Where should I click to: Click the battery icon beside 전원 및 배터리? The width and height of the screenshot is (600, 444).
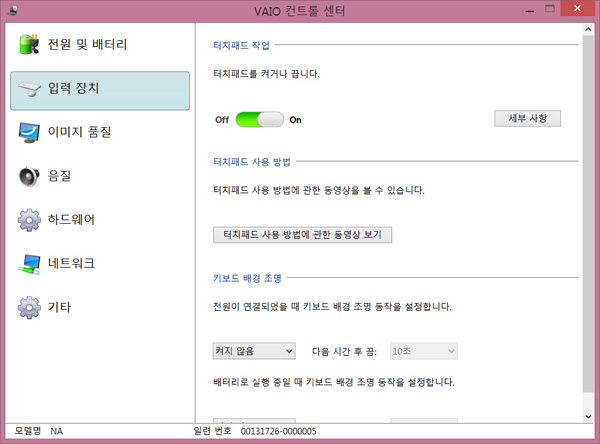coord(29,44)
